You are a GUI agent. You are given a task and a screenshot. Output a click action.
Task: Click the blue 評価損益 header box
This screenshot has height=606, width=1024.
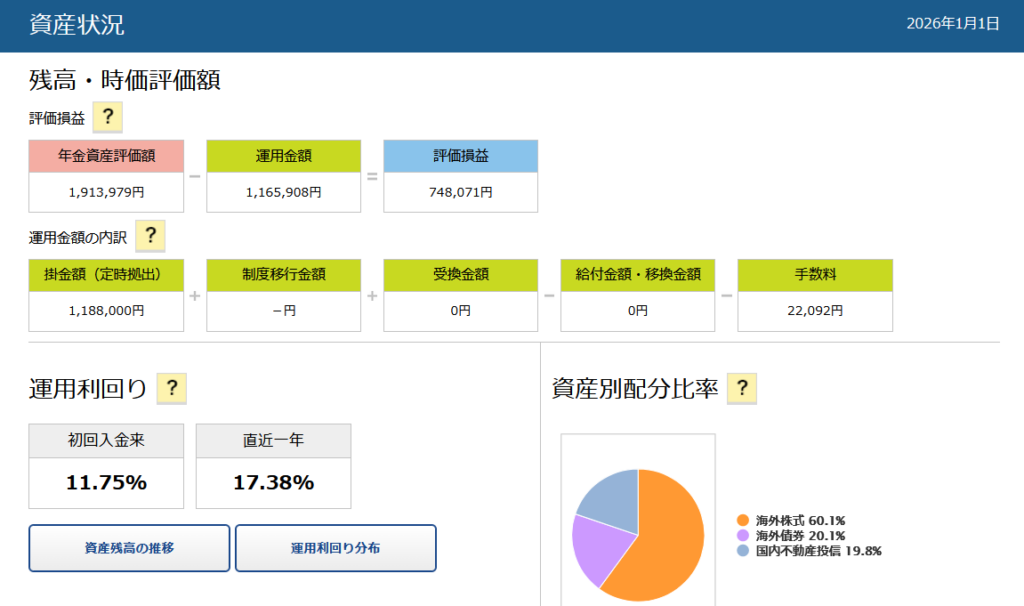460,156
